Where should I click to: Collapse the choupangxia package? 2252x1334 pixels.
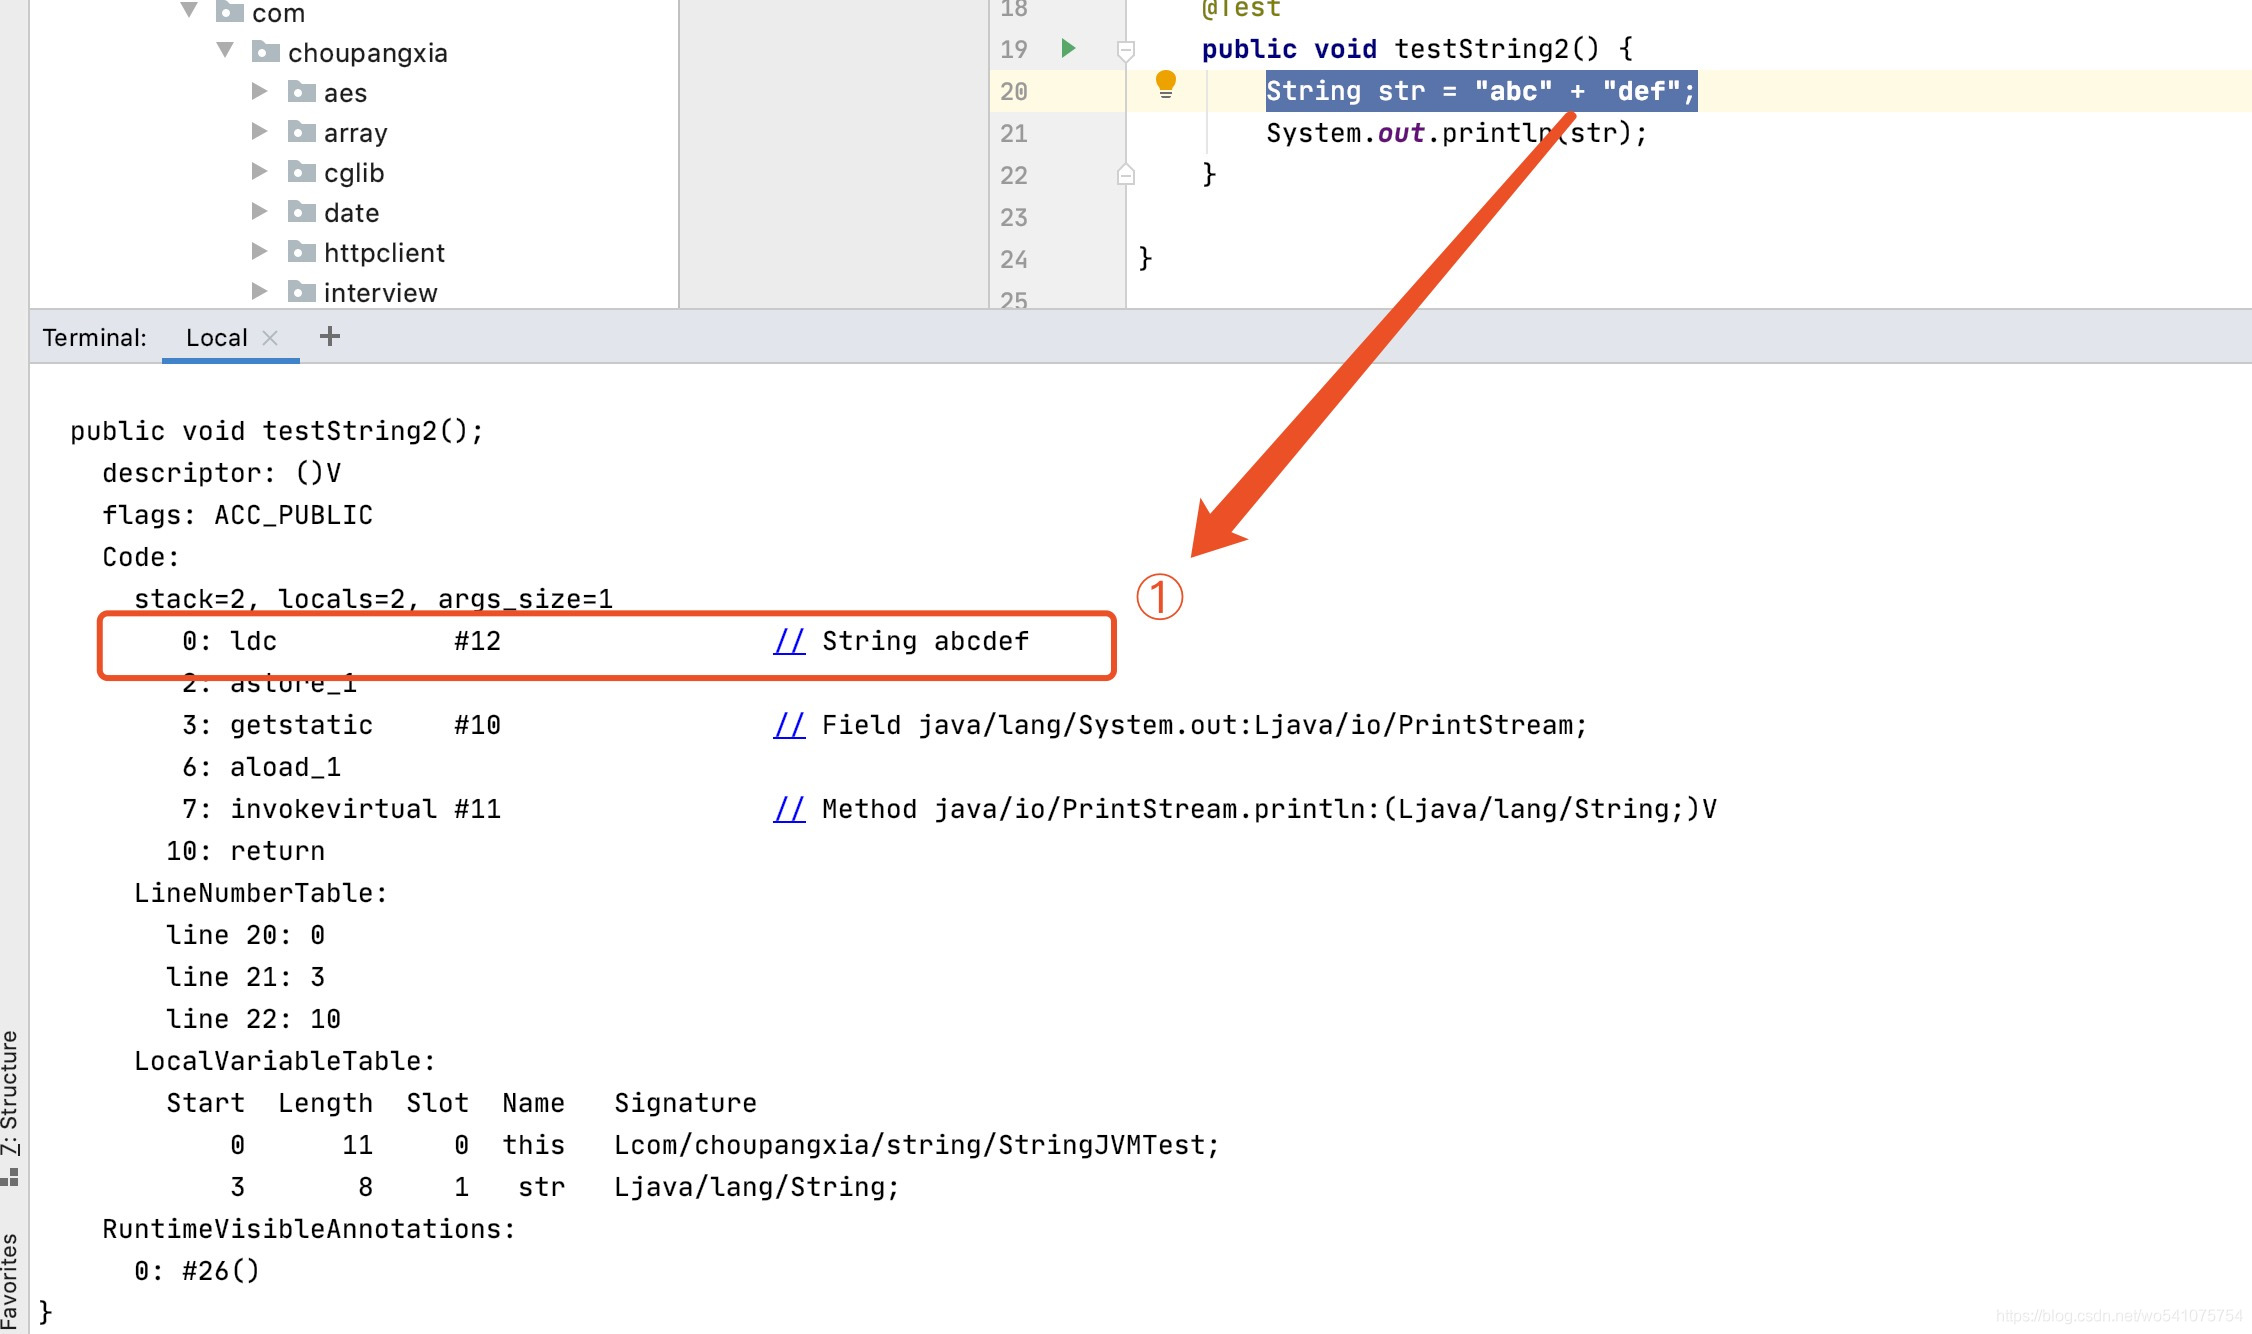pyautogui.click(x=224, y=52)
